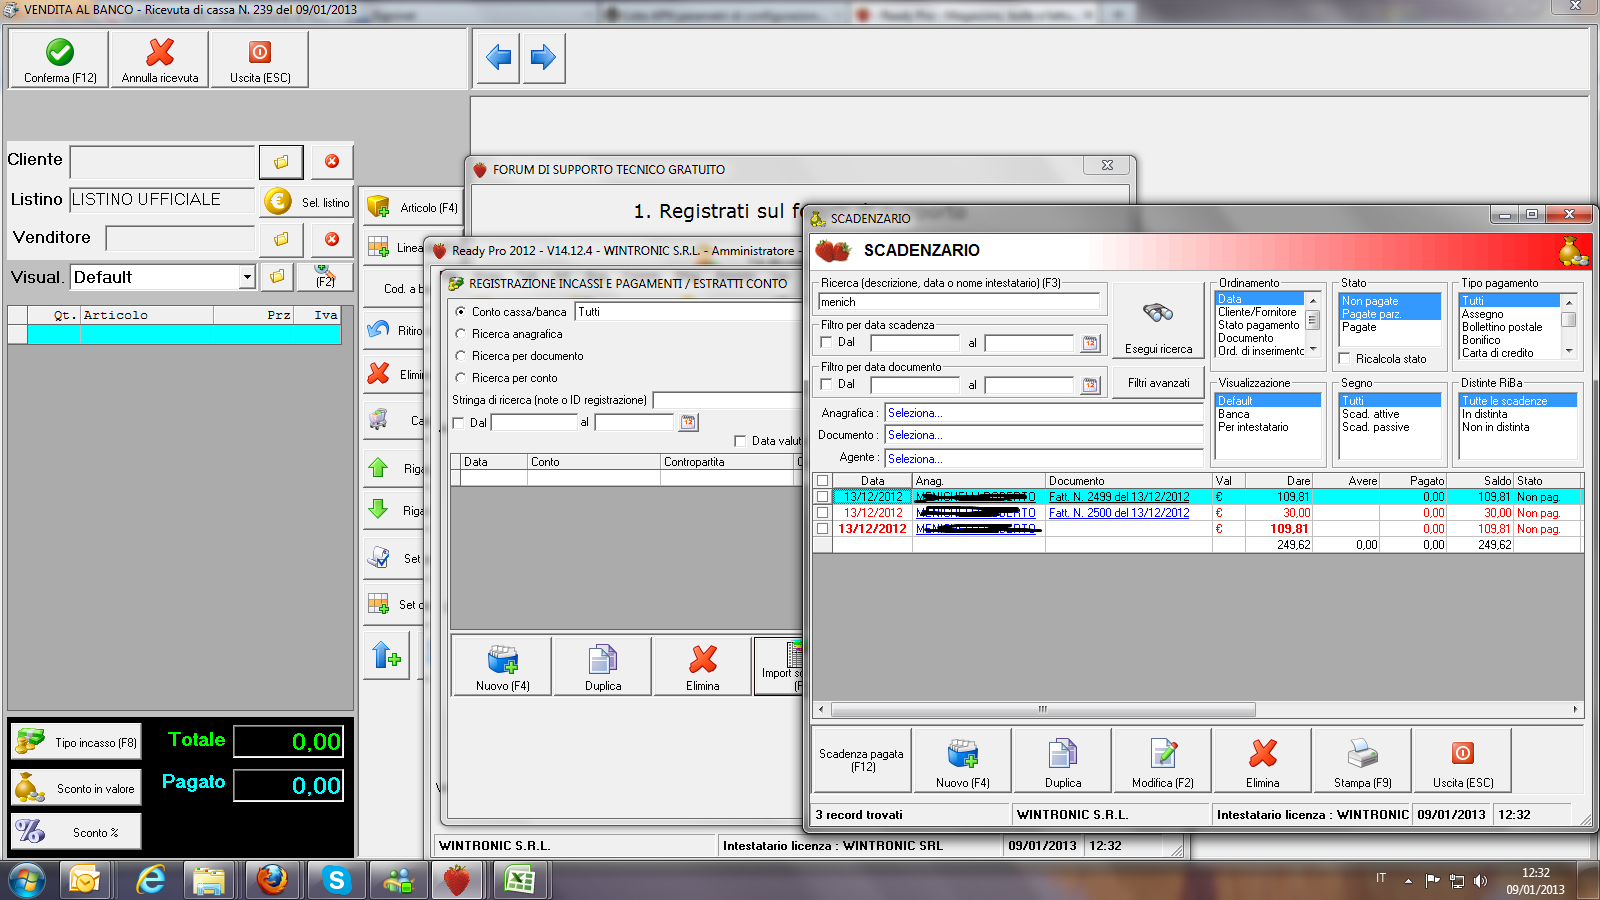Select the Ricerca anagrafica radio button
Image resolution: width=1600 pixels, height=900 pixels.
pyautogui.click(x=461, y=334)
